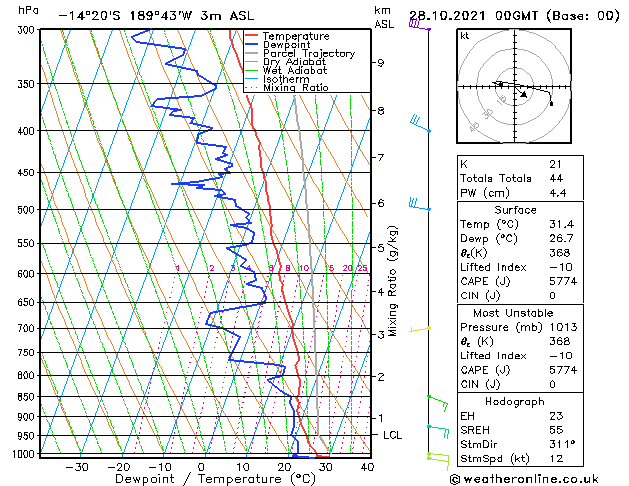Click the K index value 21

[556, 164]
